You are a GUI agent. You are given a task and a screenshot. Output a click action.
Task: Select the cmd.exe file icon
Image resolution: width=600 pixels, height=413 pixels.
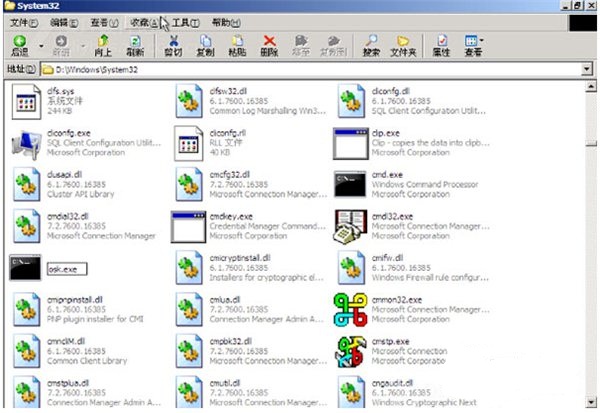pyautogui.click(x=350, y=184)
